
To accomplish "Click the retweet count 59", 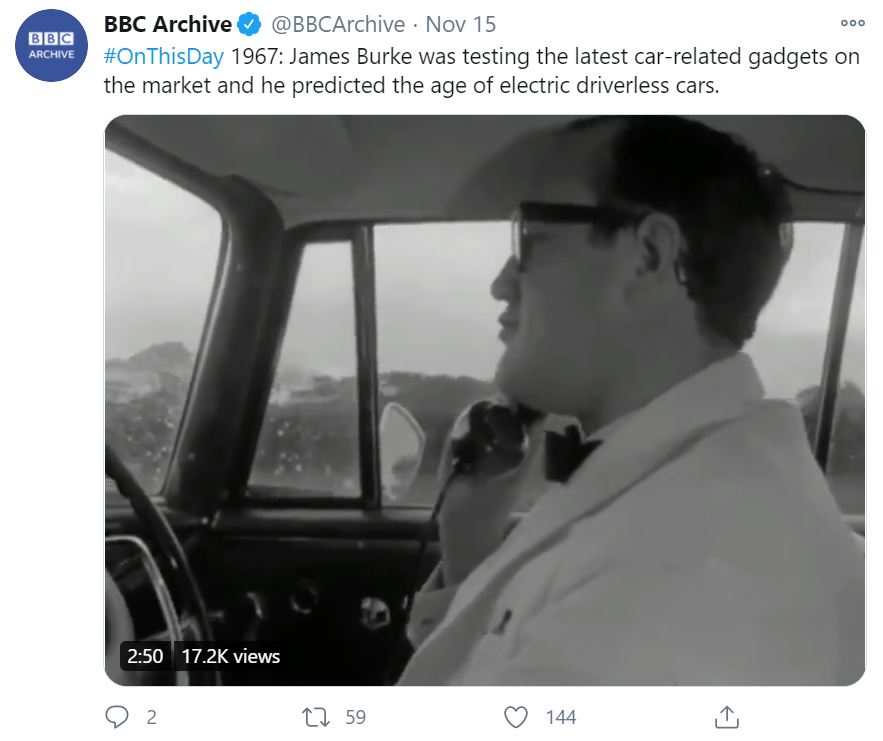I will tap(355, 717).
